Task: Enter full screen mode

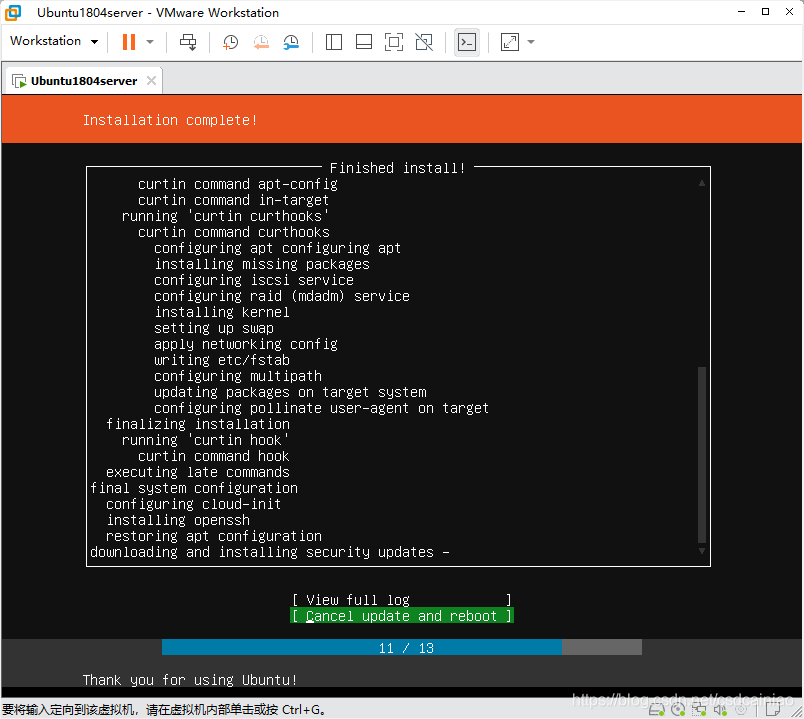Action: tap(394, 42)
